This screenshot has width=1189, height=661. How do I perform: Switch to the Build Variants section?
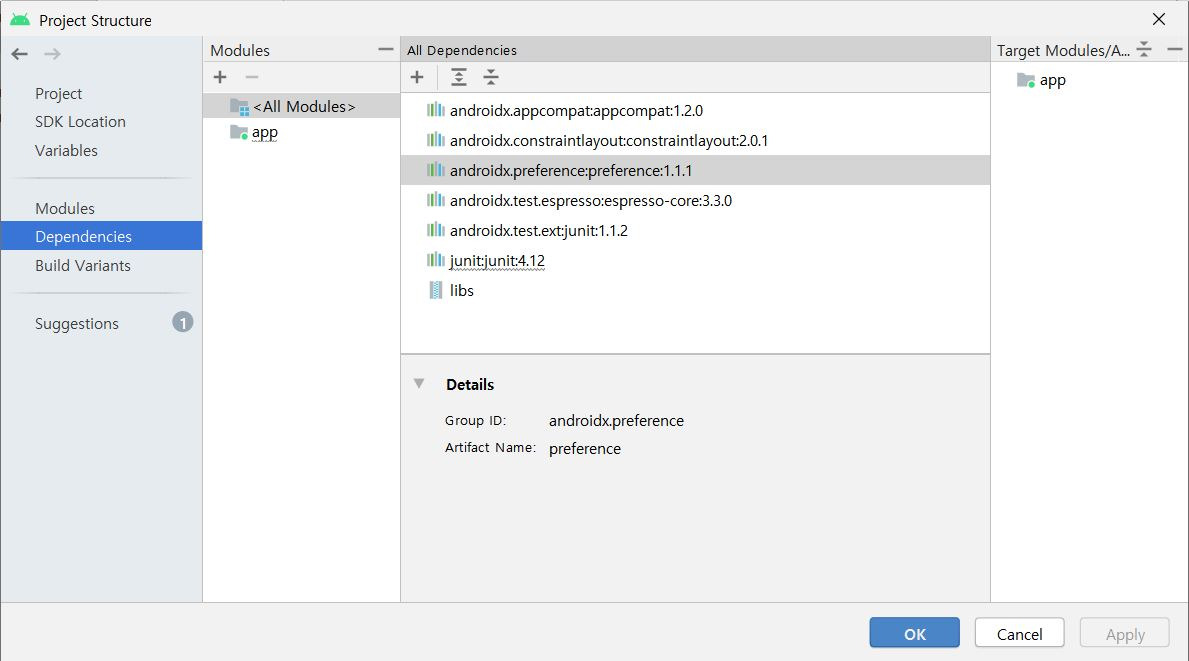83,265
